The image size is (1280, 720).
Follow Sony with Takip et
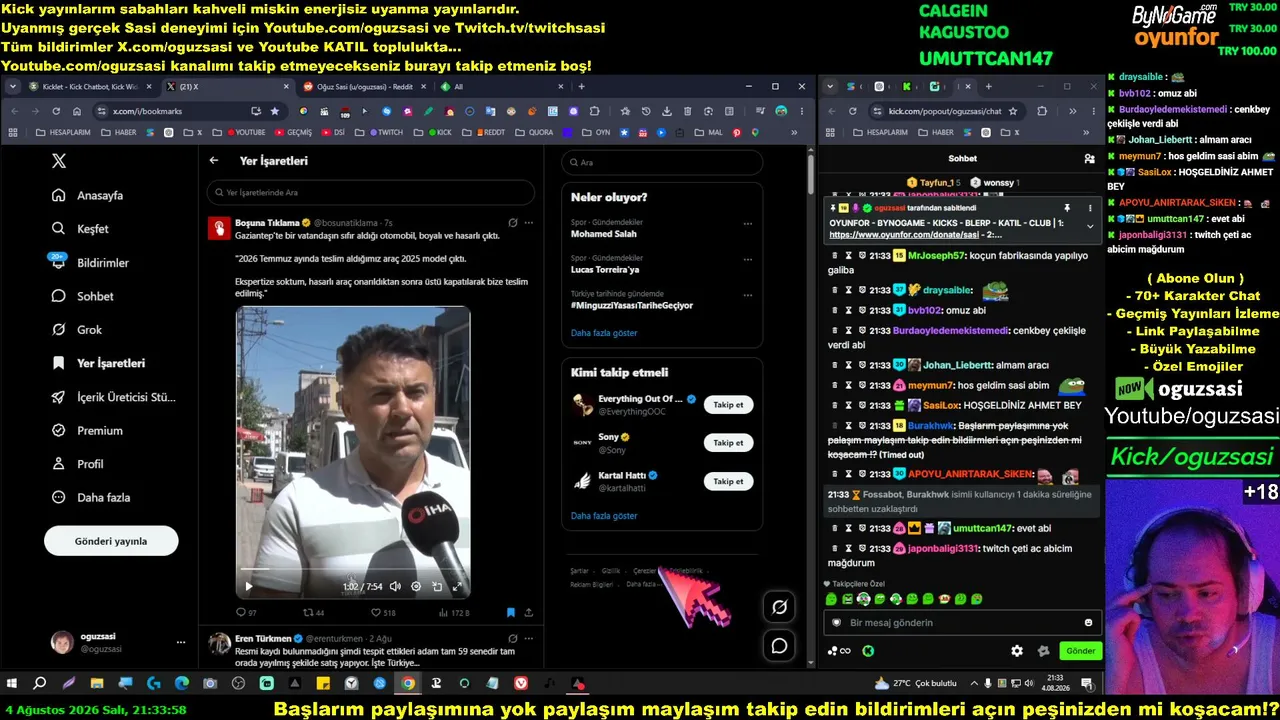728,443
